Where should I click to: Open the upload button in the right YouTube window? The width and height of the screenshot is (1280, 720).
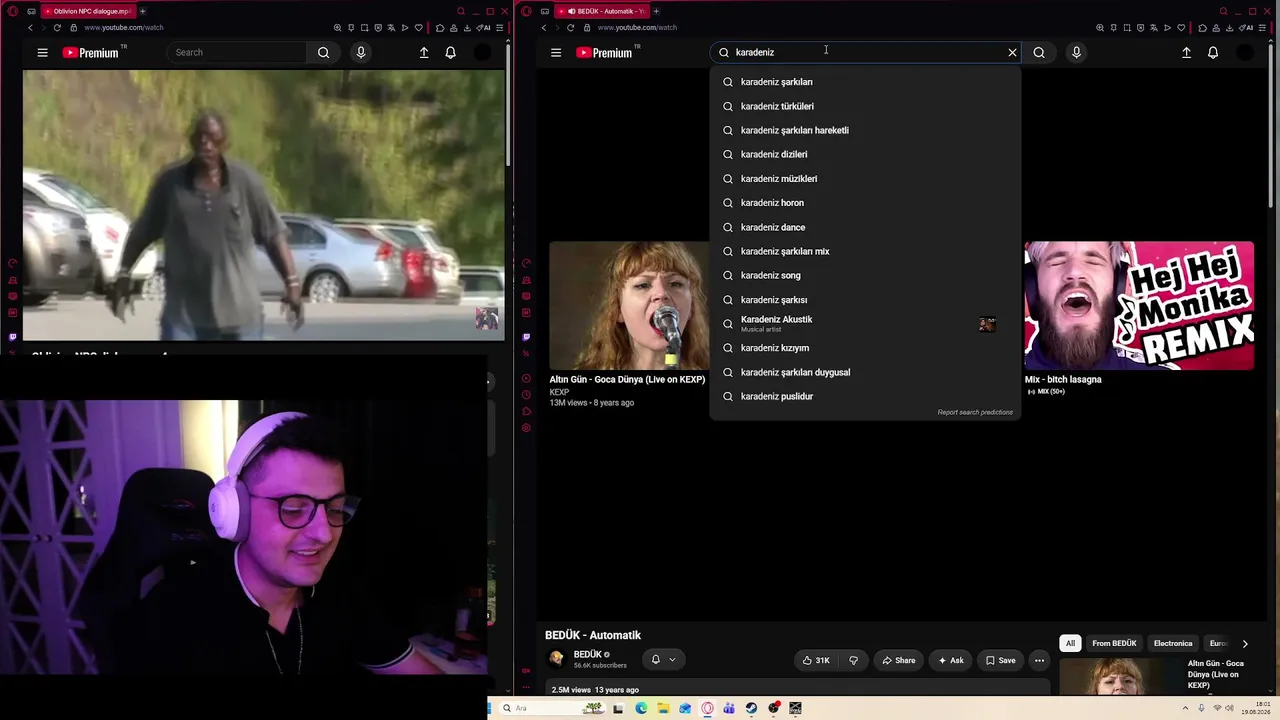1186,52
